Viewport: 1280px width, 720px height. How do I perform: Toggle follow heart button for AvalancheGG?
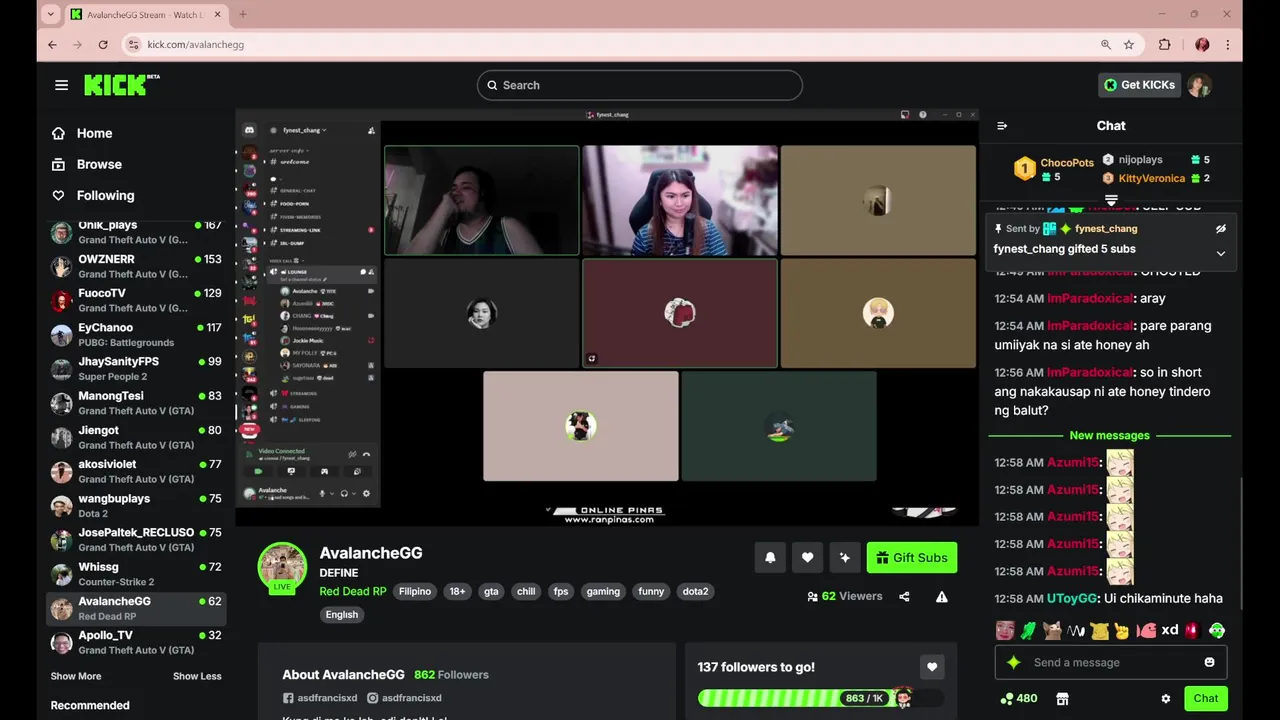807,558
